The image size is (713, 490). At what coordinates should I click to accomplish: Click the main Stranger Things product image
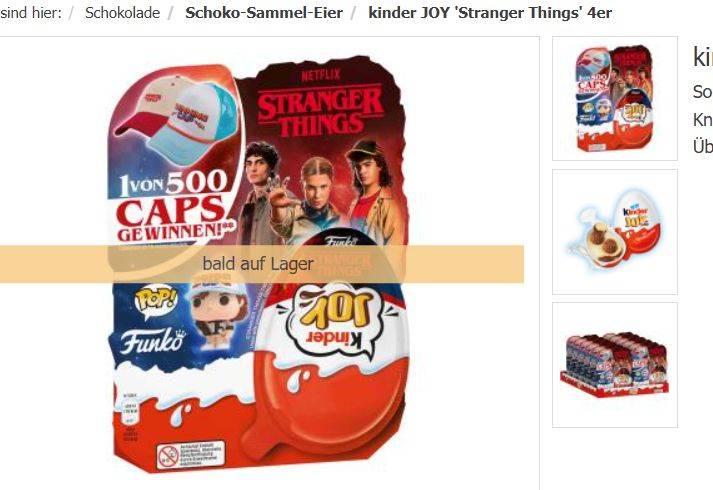(258, 264)
